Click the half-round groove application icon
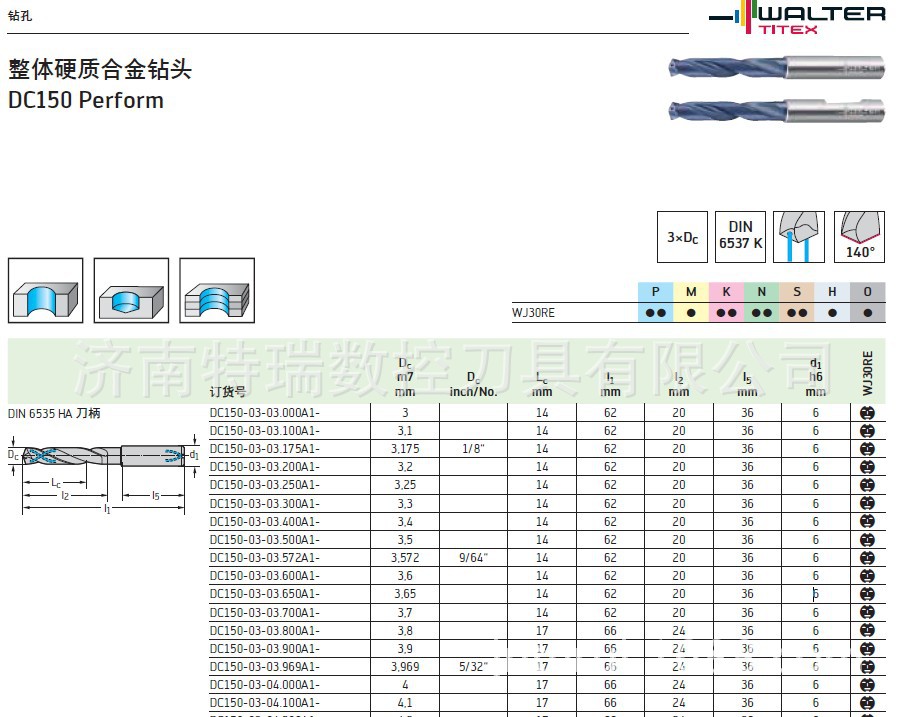 [46, 290]
